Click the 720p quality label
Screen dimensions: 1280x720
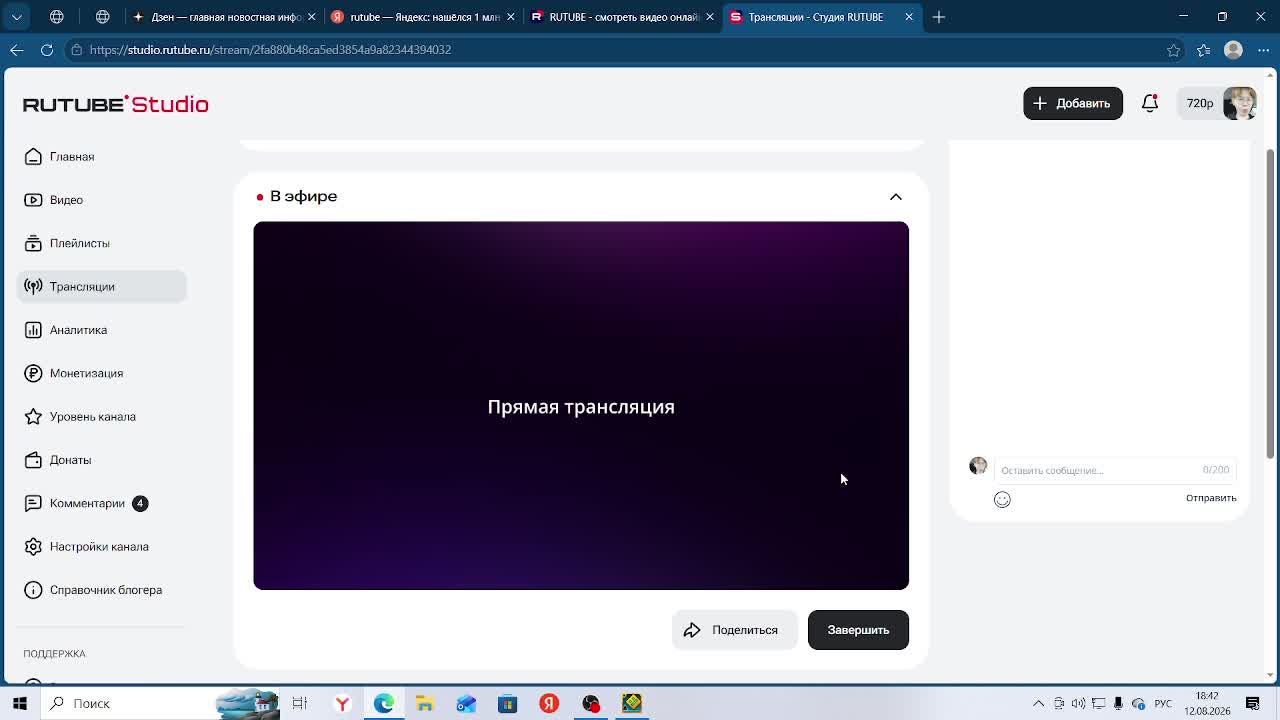(x=1199, y=103)
